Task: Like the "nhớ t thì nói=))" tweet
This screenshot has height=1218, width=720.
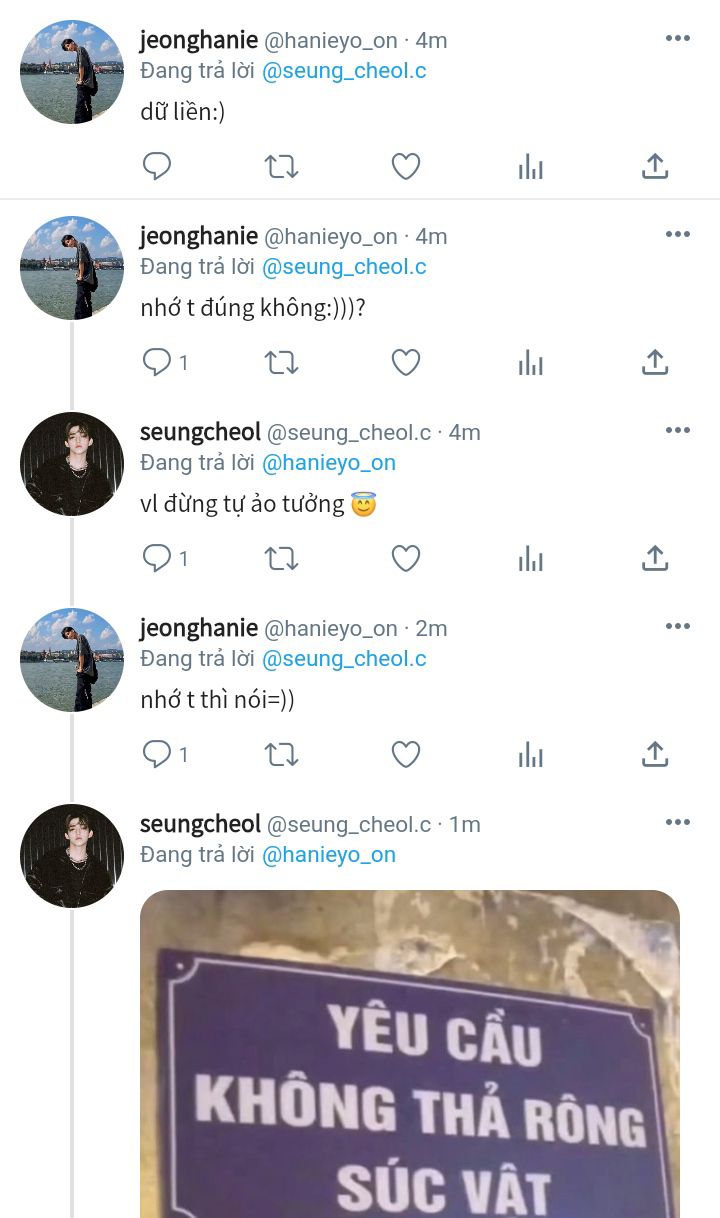Action: (x=405, y=754)
